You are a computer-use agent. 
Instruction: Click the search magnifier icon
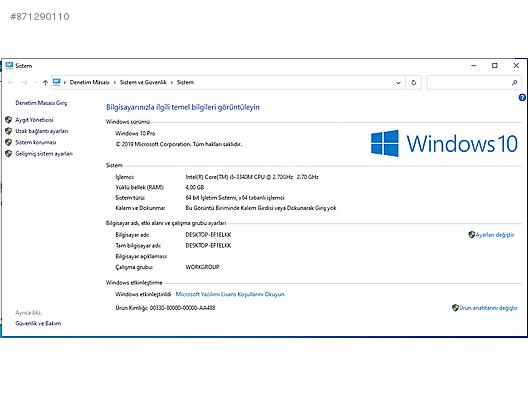[x=514, y=82]
